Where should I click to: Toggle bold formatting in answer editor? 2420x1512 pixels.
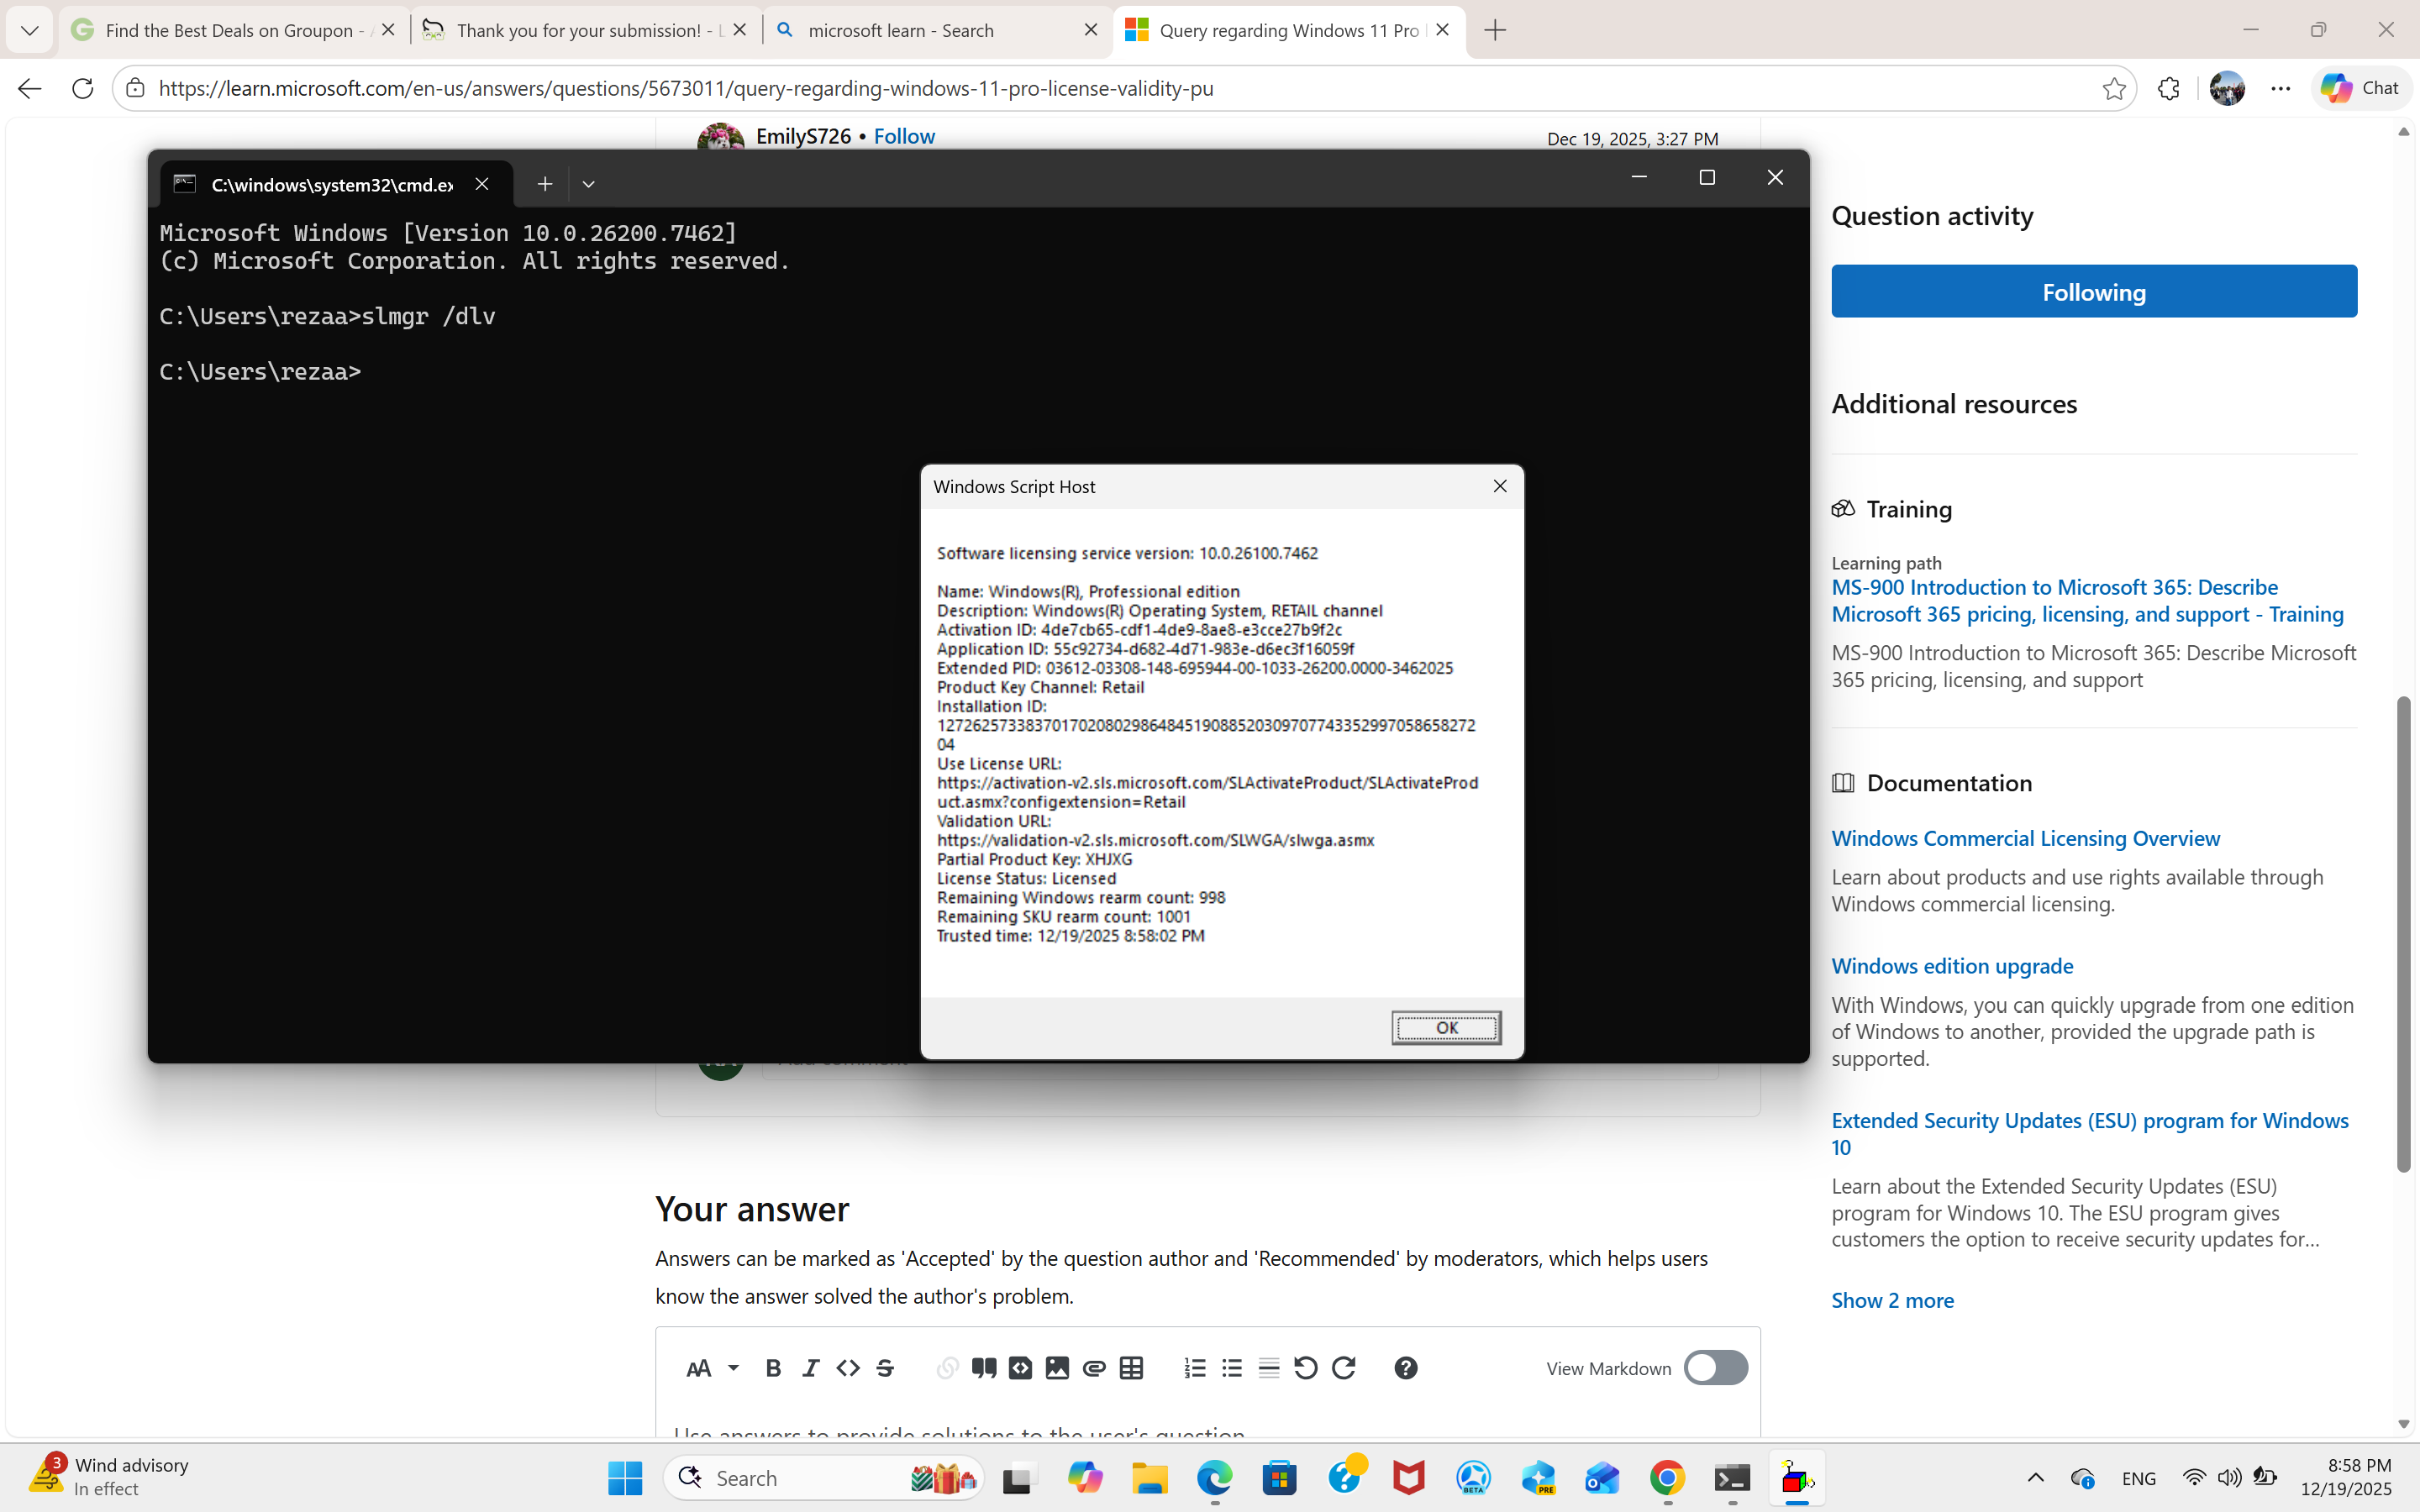[x=773, y=1368]
